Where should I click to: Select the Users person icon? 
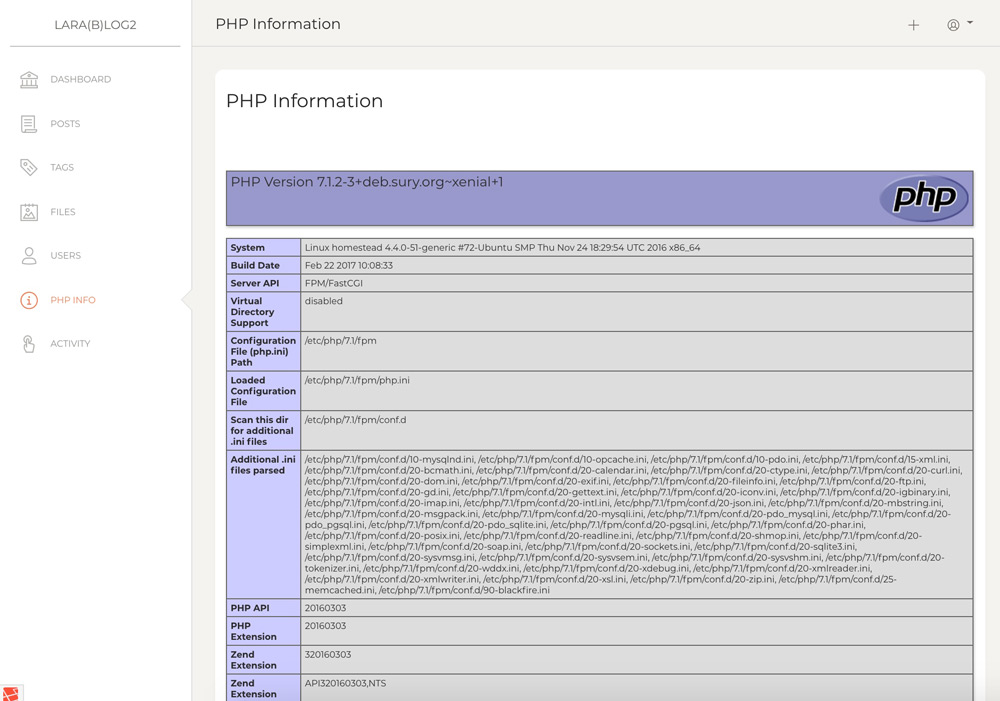(29, 255)
